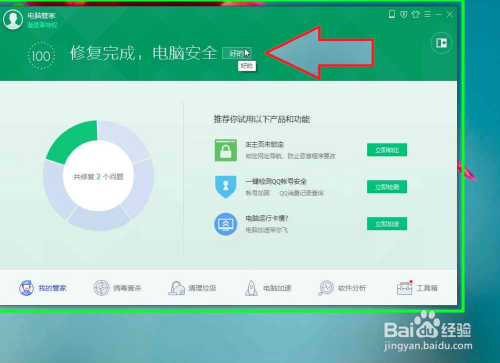Click the 立即加速 button
This screenshot has width=500, height=363.
pos(387,224)
